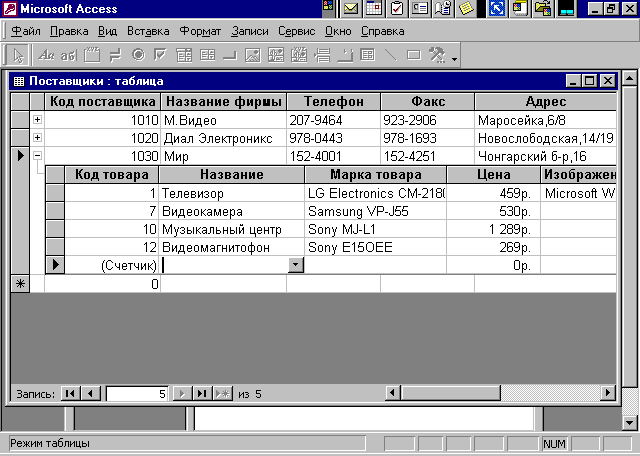Image resolution: width=640 pixels, height=456 pixels.
Task: Click record number field showing 5
Action: pos(137,394)
